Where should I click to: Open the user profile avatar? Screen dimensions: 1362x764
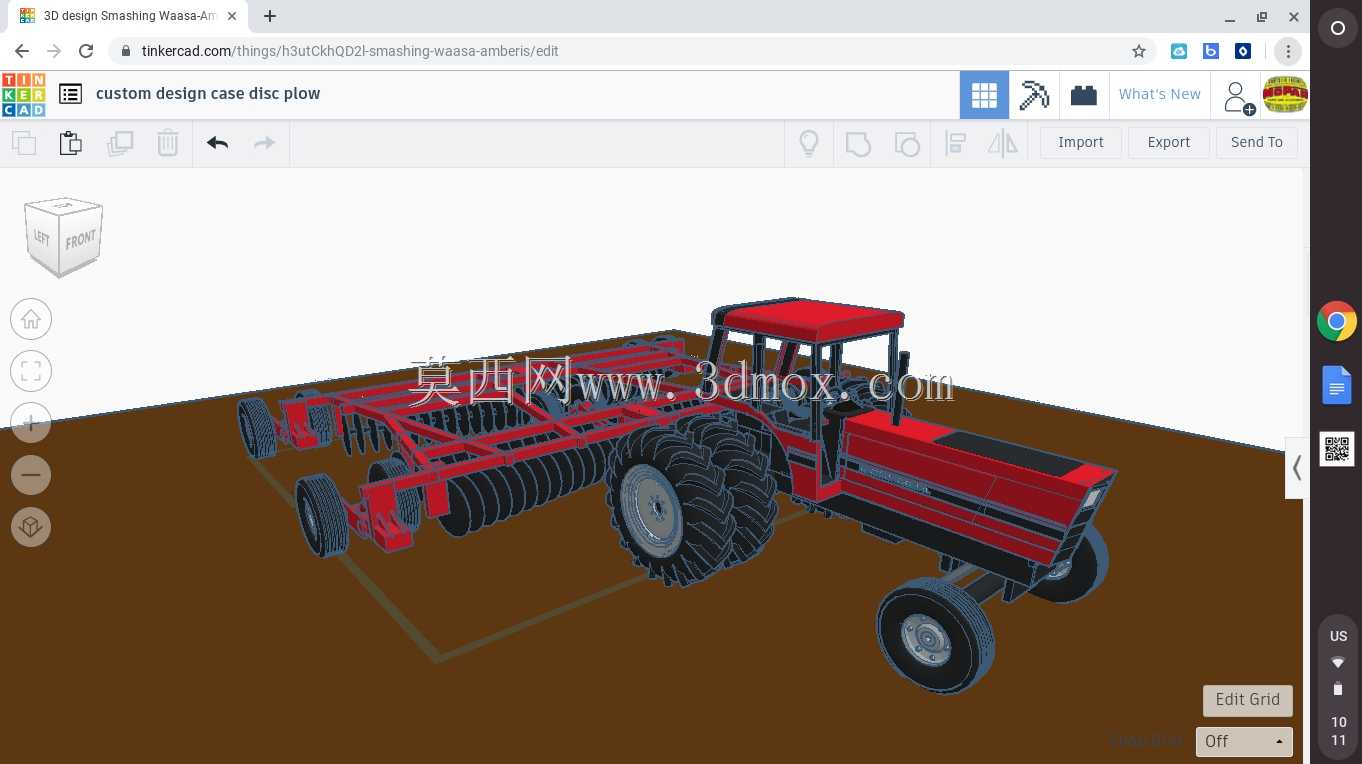point(1285,95)
